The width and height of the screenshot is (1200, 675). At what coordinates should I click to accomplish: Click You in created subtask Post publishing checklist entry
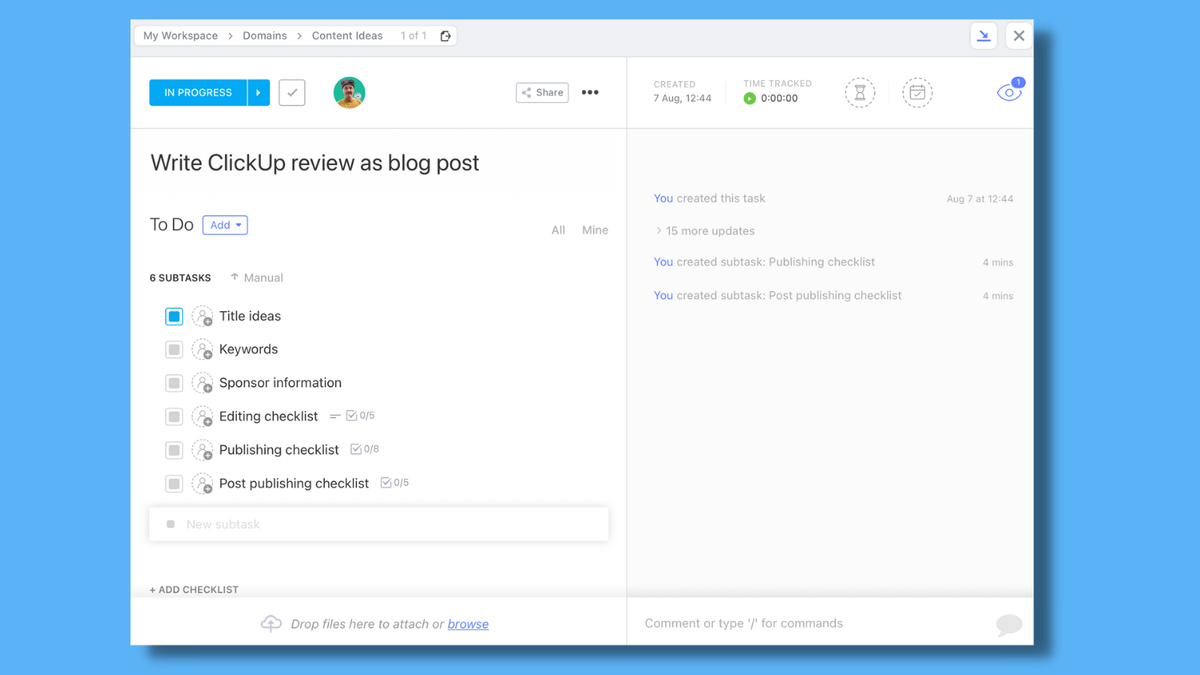(663, 296)
